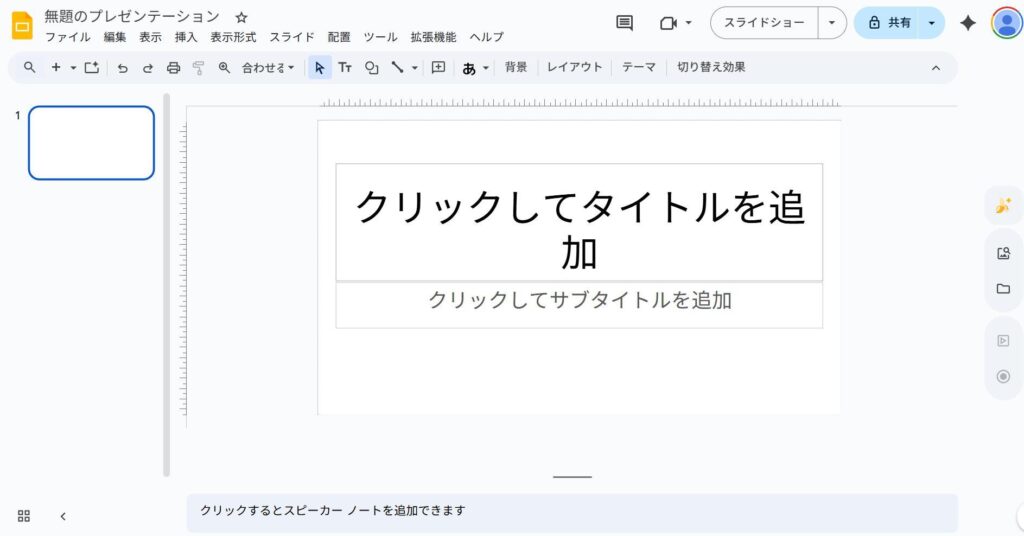1024x536 pixels.
Task: Open the folder icon in side panel
Action: click(1003, 289)
